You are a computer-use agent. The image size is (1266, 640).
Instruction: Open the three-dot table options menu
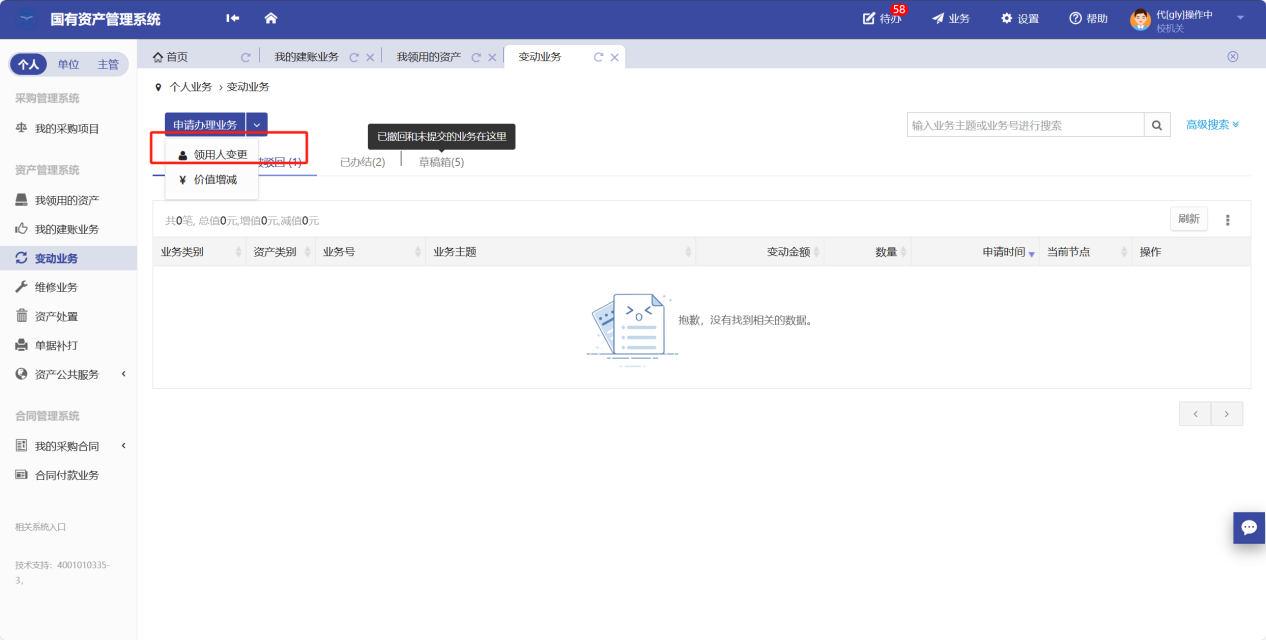[x=1228, y=220]
